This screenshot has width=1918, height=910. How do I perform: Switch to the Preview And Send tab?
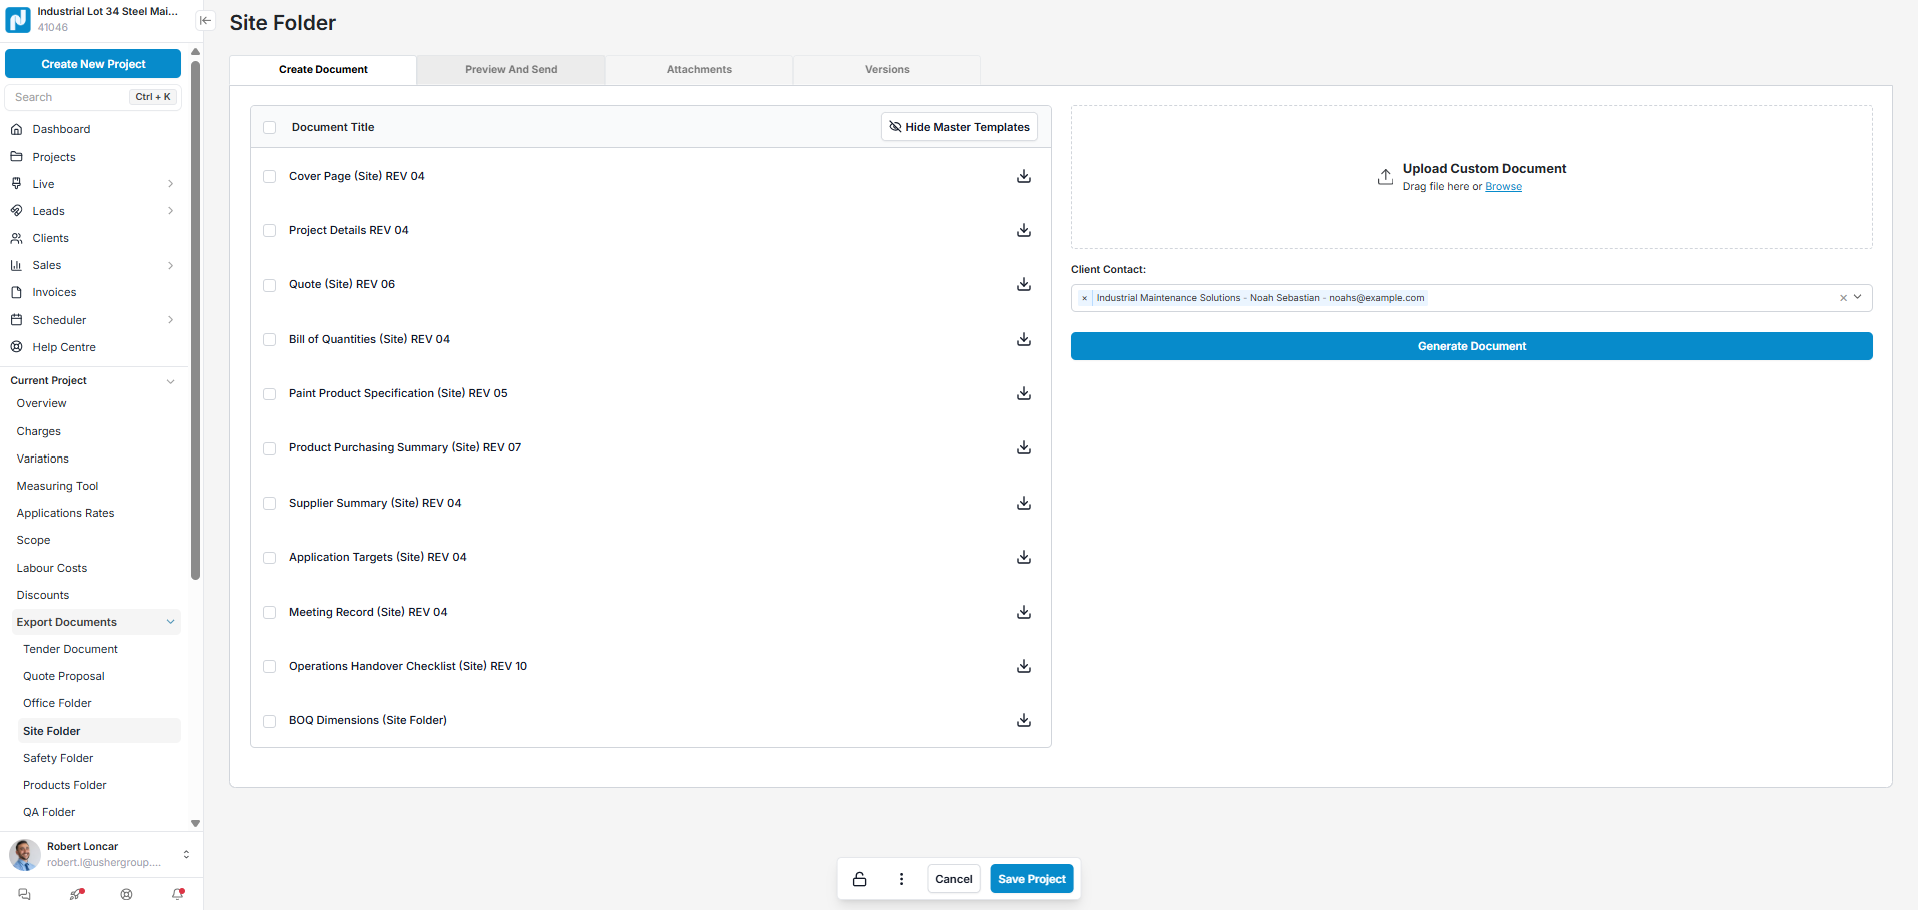click(x=511, y=70)
